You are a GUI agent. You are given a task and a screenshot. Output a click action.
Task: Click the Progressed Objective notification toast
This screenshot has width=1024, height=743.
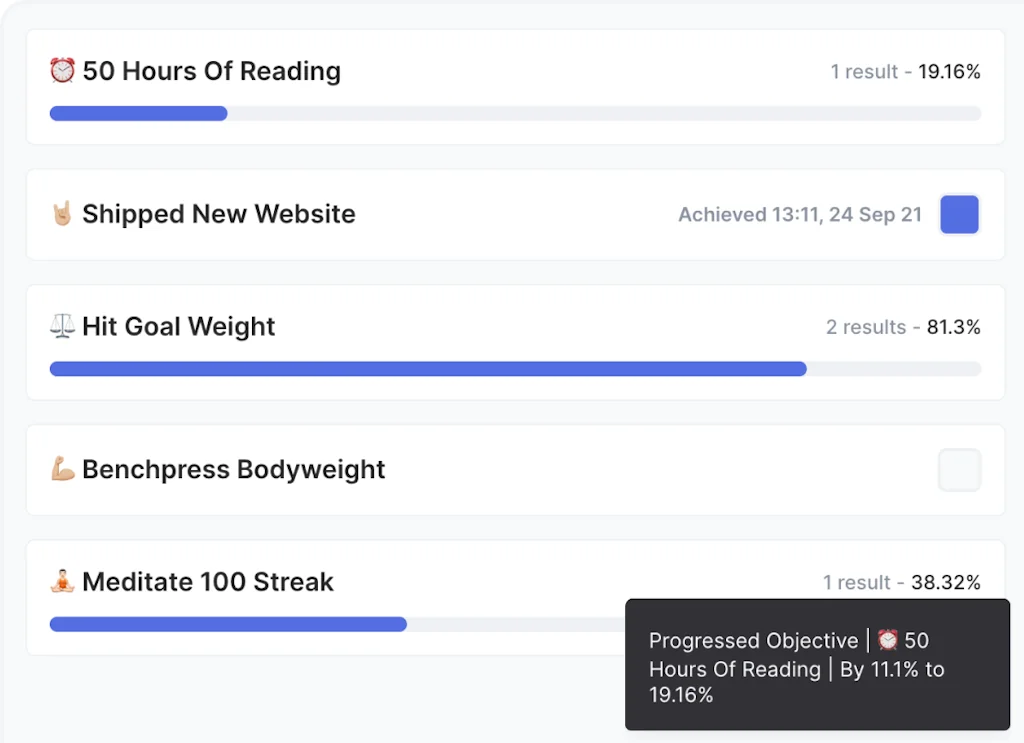click(817, 667)
